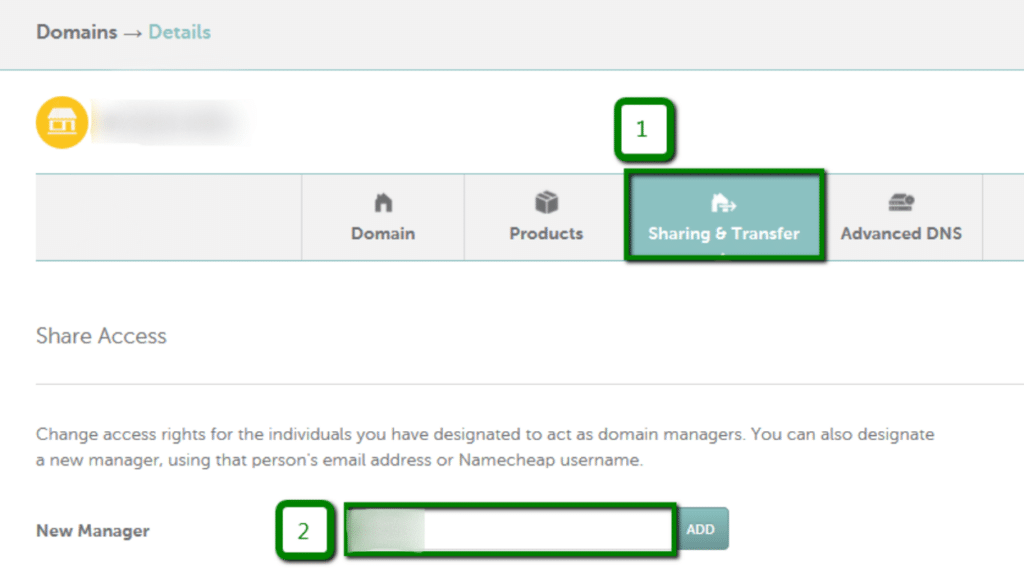Select the Sharing & Transfer tab
Image resolution: width=1024 pixels, height=583 pixels.
coord(724,233)
